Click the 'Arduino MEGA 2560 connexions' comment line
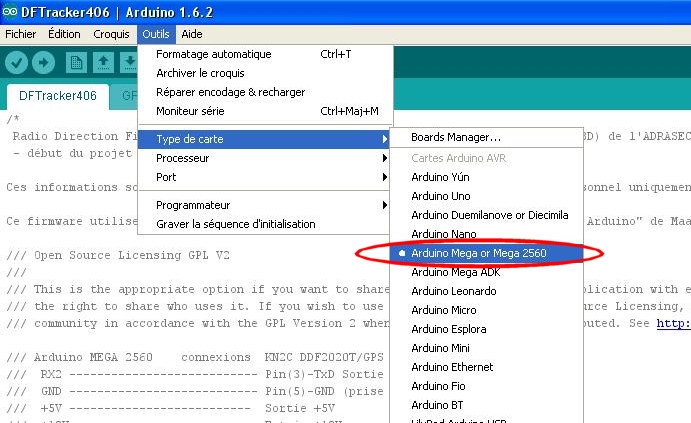 [195, 357]
